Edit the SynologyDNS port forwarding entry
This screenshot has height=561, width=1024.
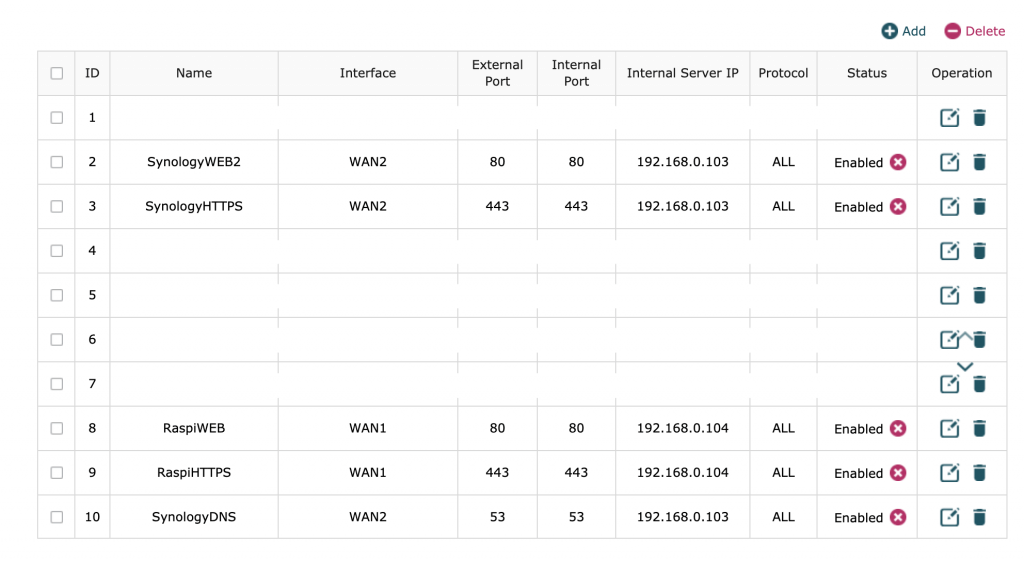[949, 517]
